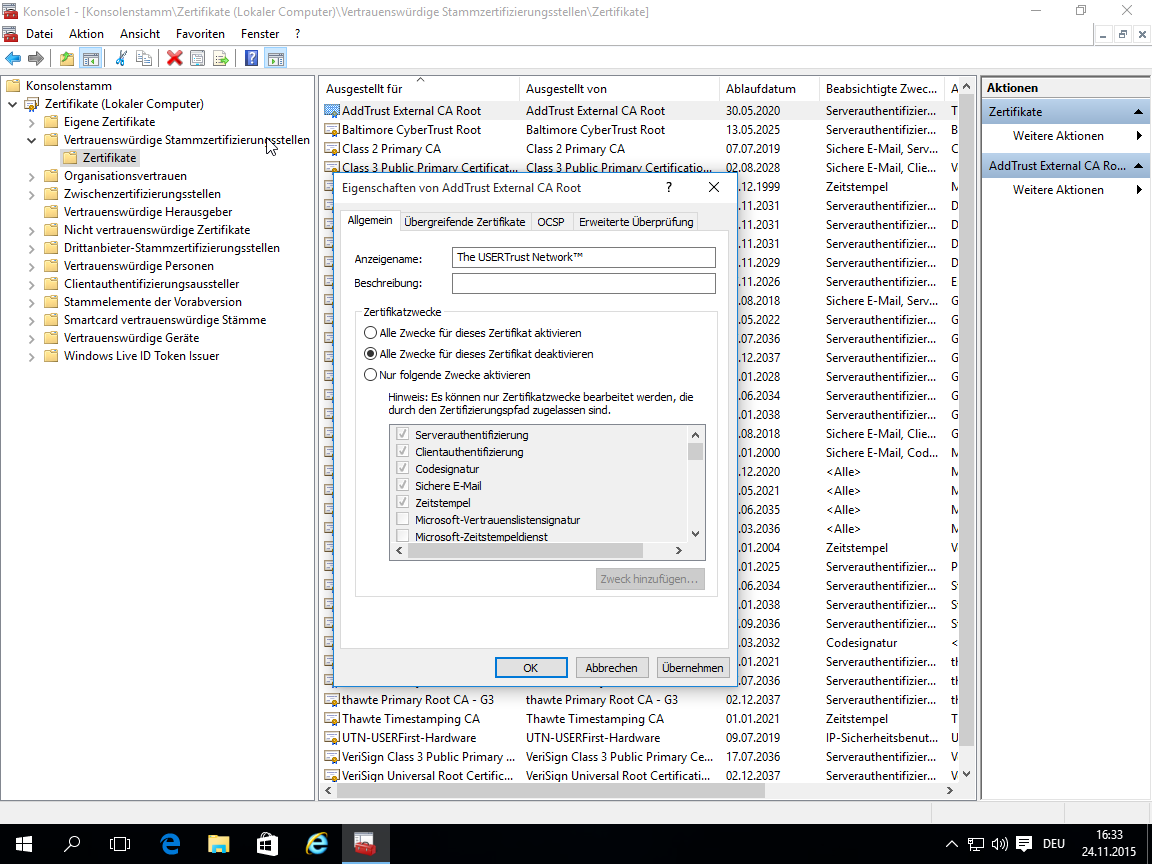Click the UTN-USERFirst-Hardware certificate icon
Screen dimensions: 1152x864
(331, 738)
